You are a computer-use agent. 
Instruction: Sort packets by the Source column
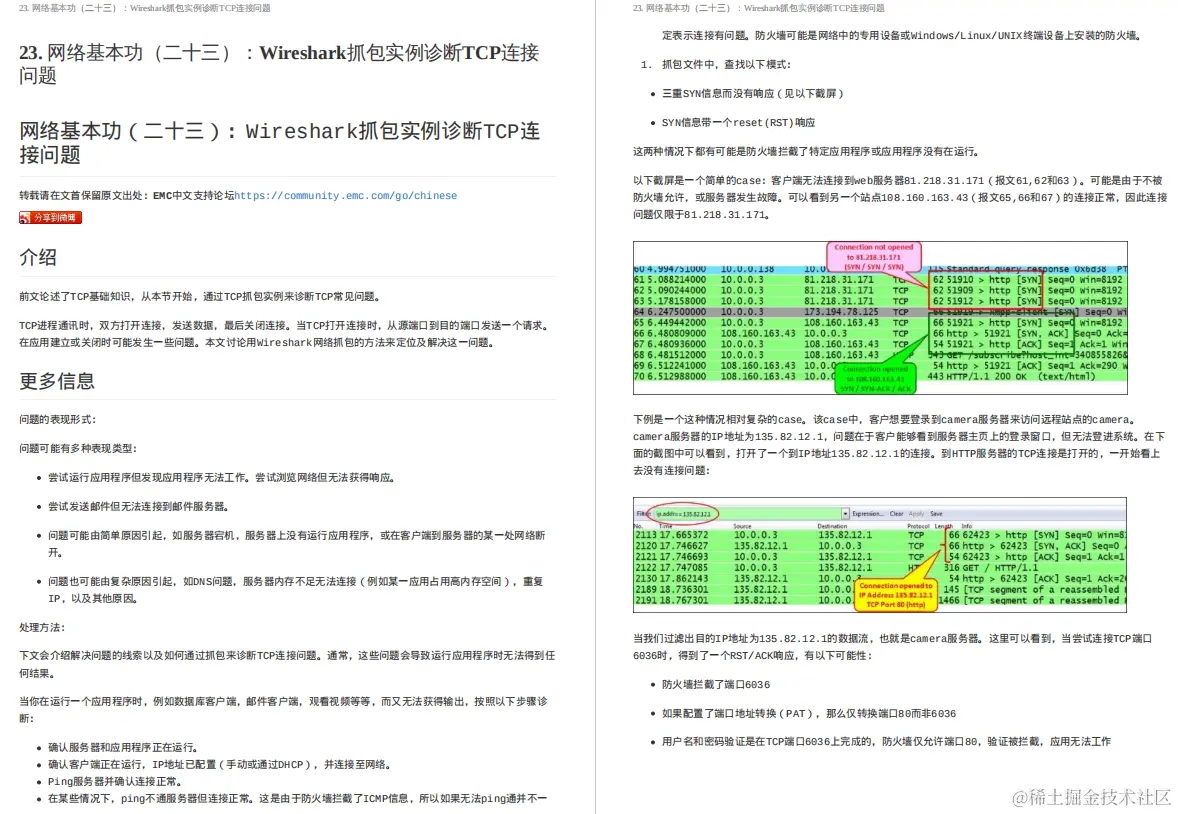tap(742, 526)
